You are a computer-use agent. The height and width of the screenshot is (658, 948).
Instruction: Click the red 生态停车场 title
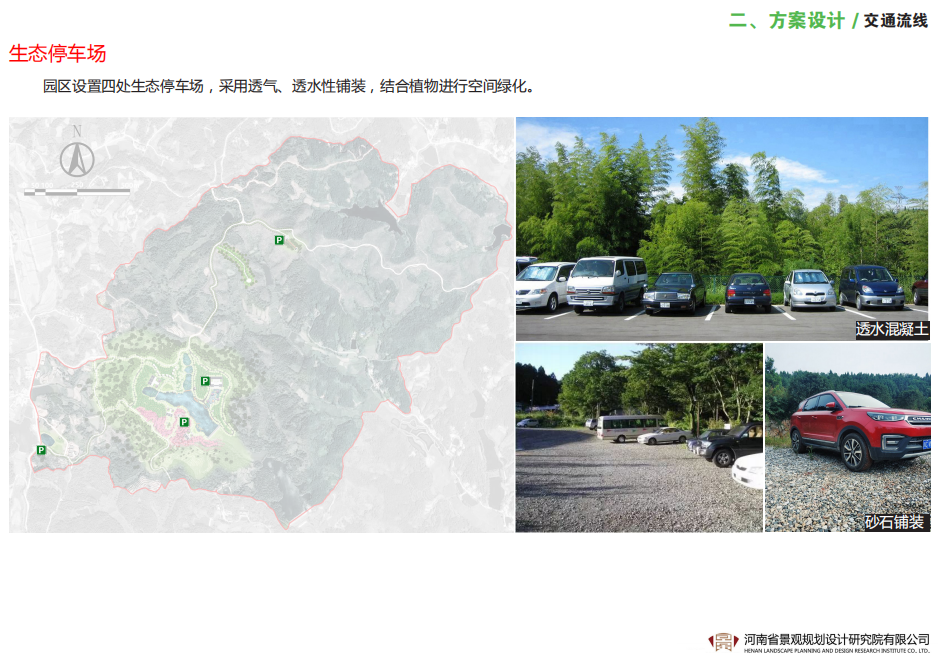click(x=58, y=54)
